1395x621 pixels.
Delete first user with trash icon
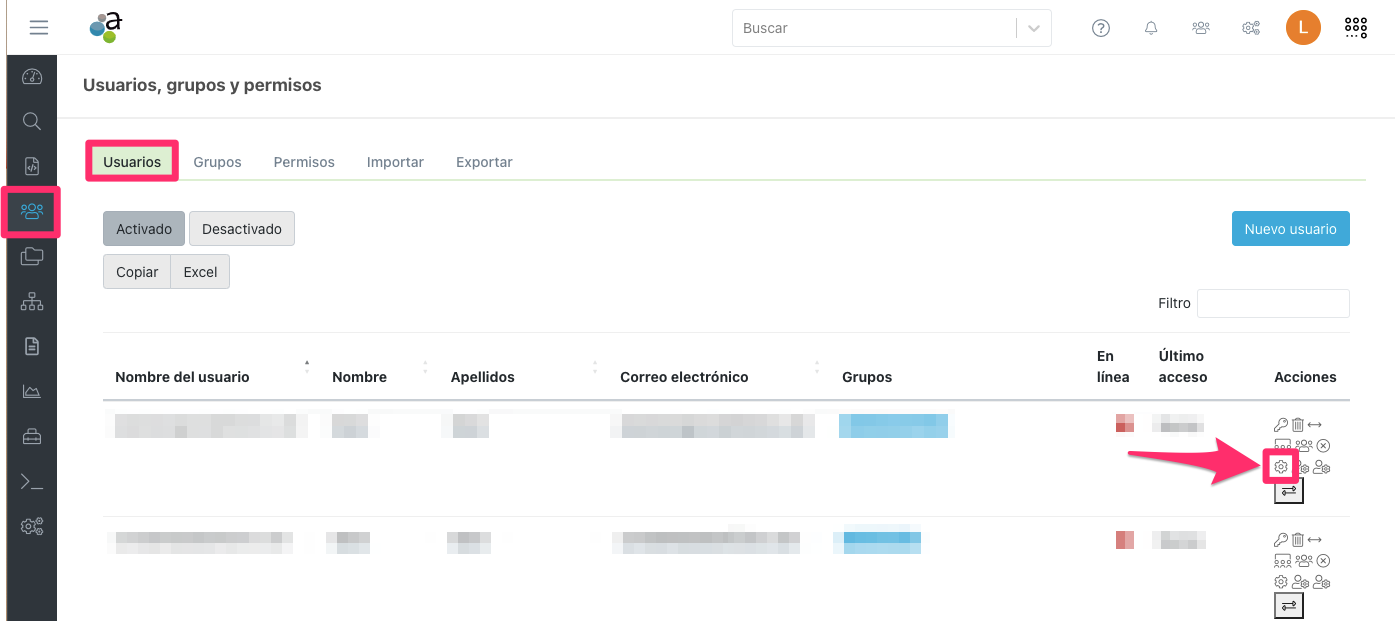pos(1298,425)
